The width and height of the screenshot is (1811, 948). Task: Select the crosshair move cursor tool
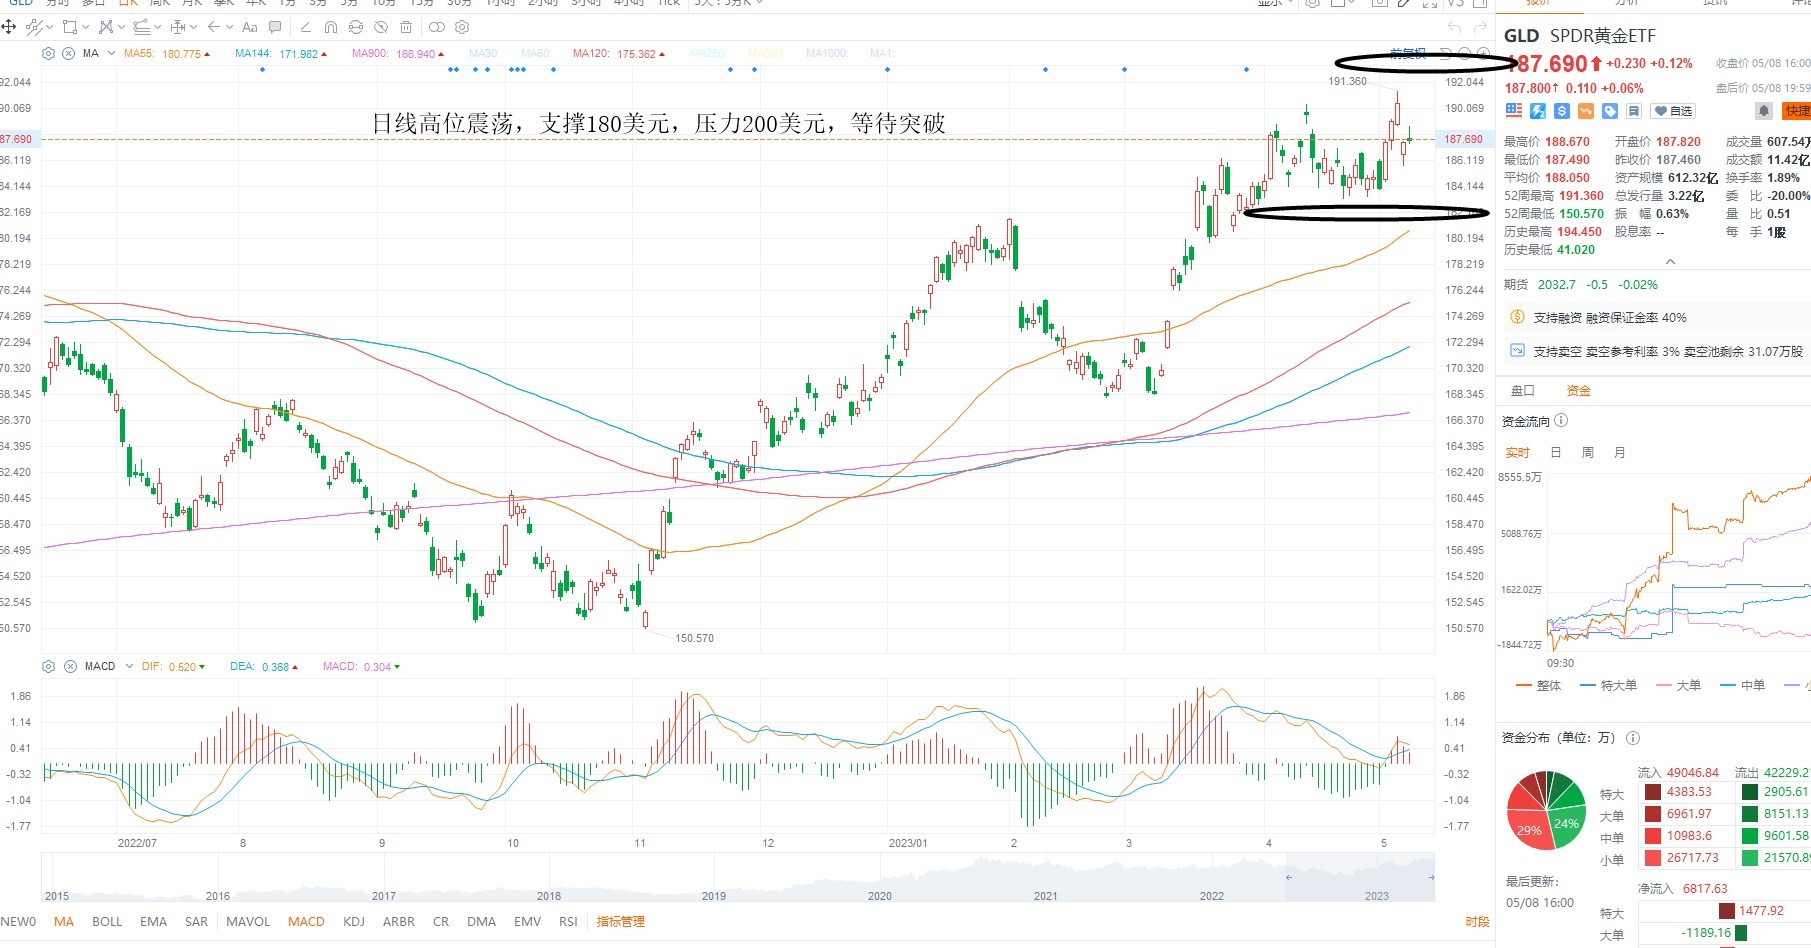[x=9, y=27]
